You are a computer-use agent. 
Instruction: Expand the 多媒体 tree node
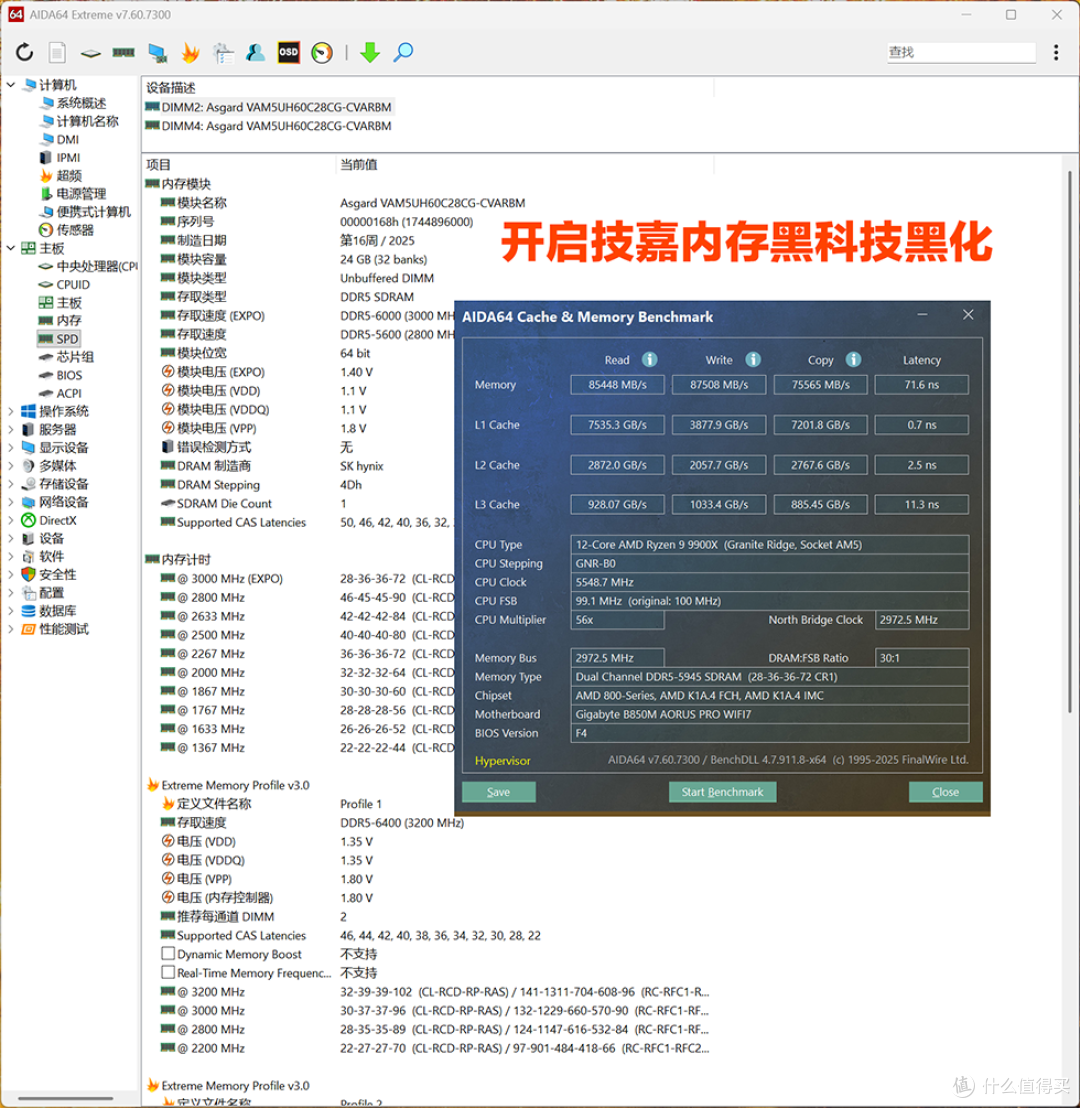point(11,466)
